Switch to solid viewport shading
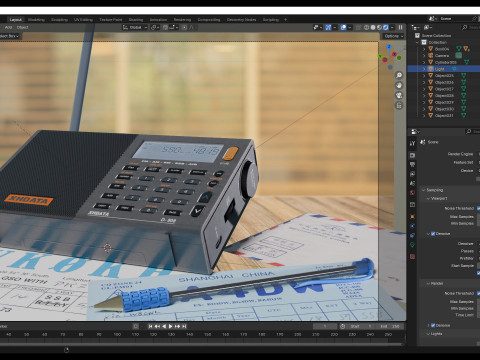Image resolution: width=480 pixels, height=360 pixels. tap(373, 27)
